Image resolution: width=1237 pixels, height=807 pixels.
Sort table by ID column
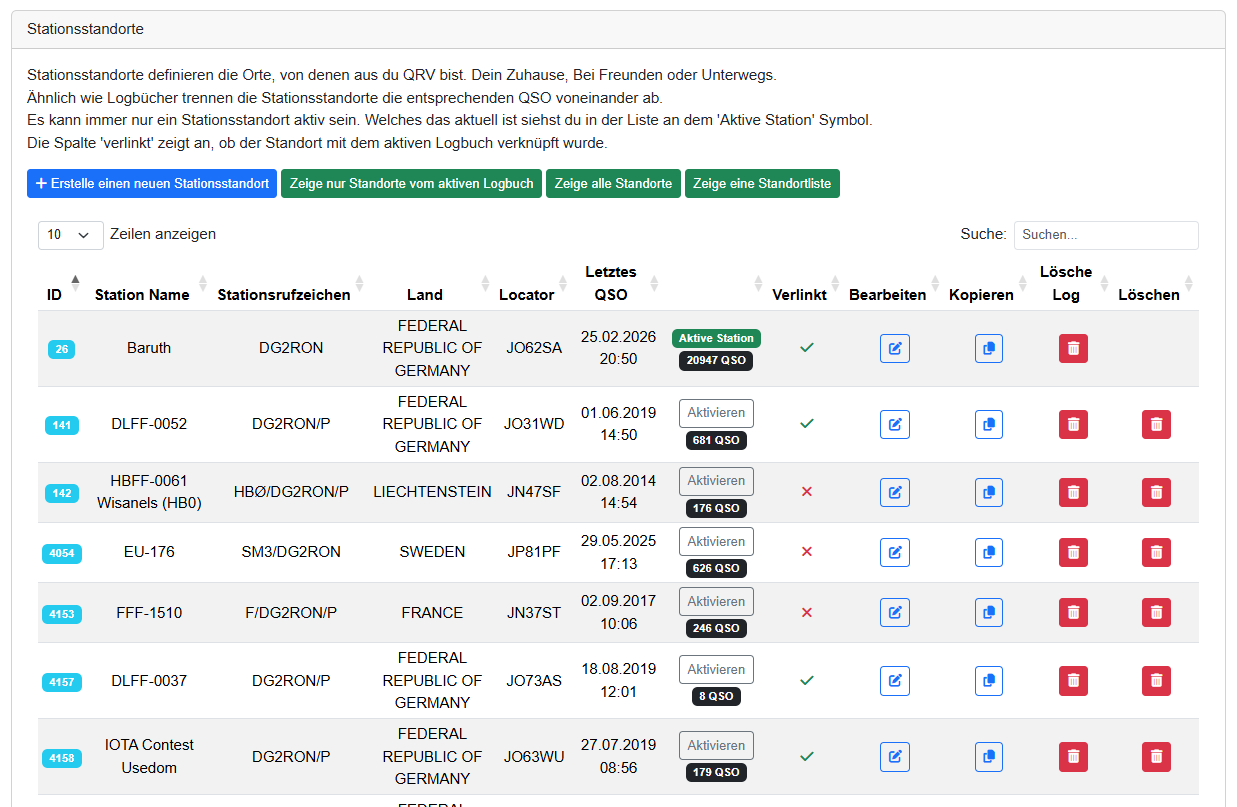point(55,294)
